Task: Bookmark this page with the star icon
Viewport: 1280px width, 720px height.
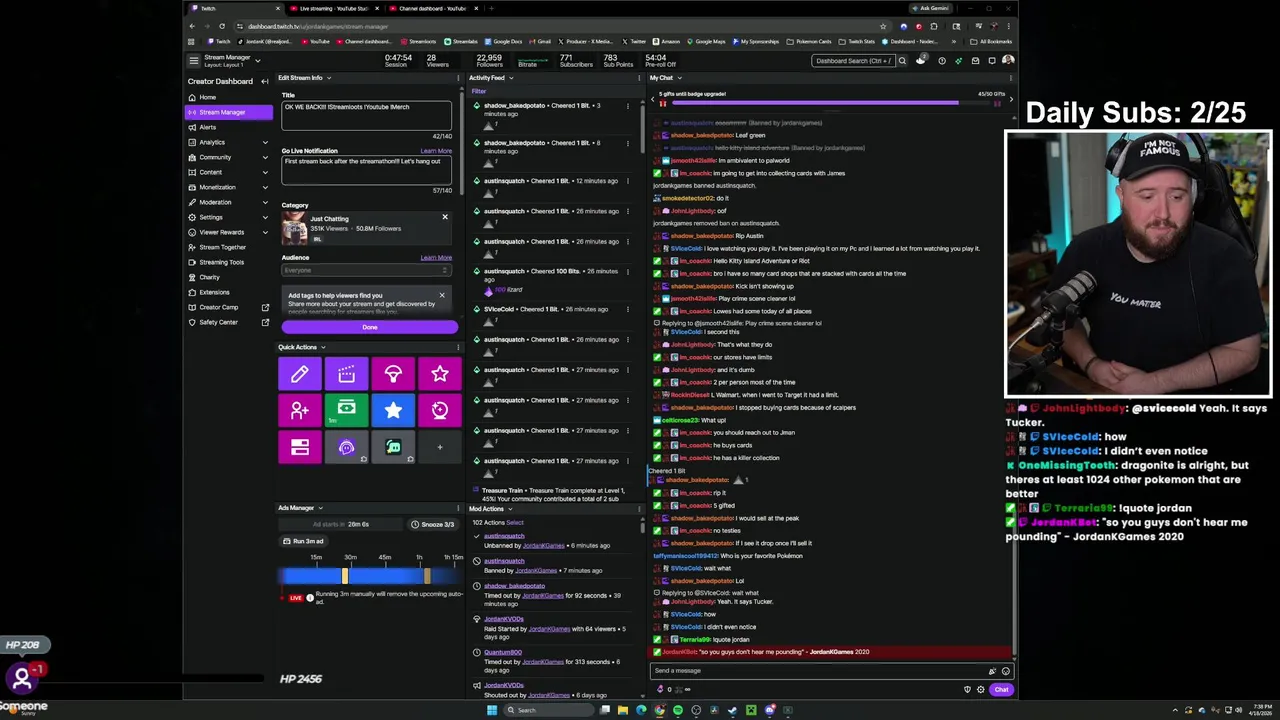Action: coord(882,26)
